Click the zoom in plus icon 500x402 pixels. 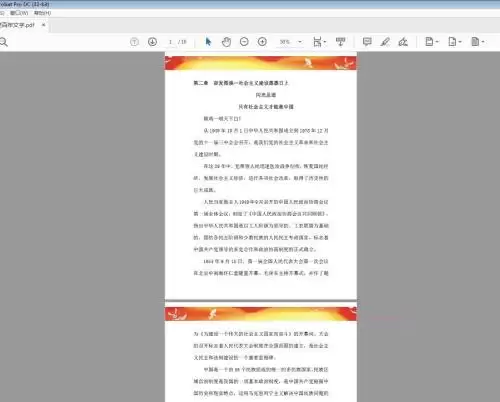pos(262,42)
